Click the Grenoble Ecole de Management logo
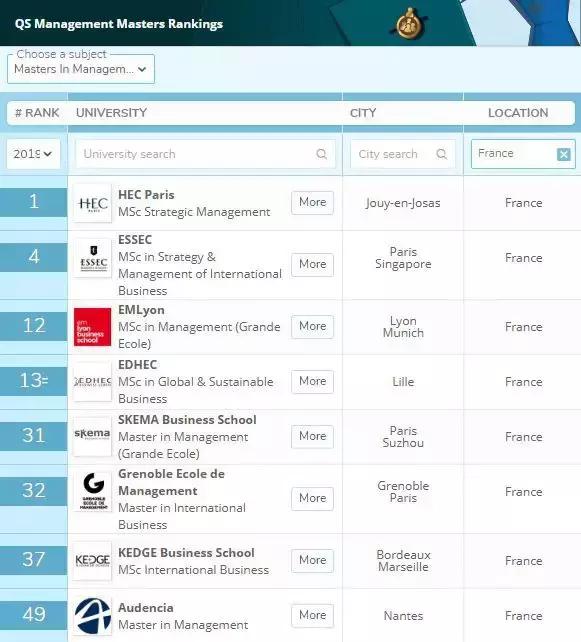Viewport: 581px width, 642px height. tap(93, 492)
